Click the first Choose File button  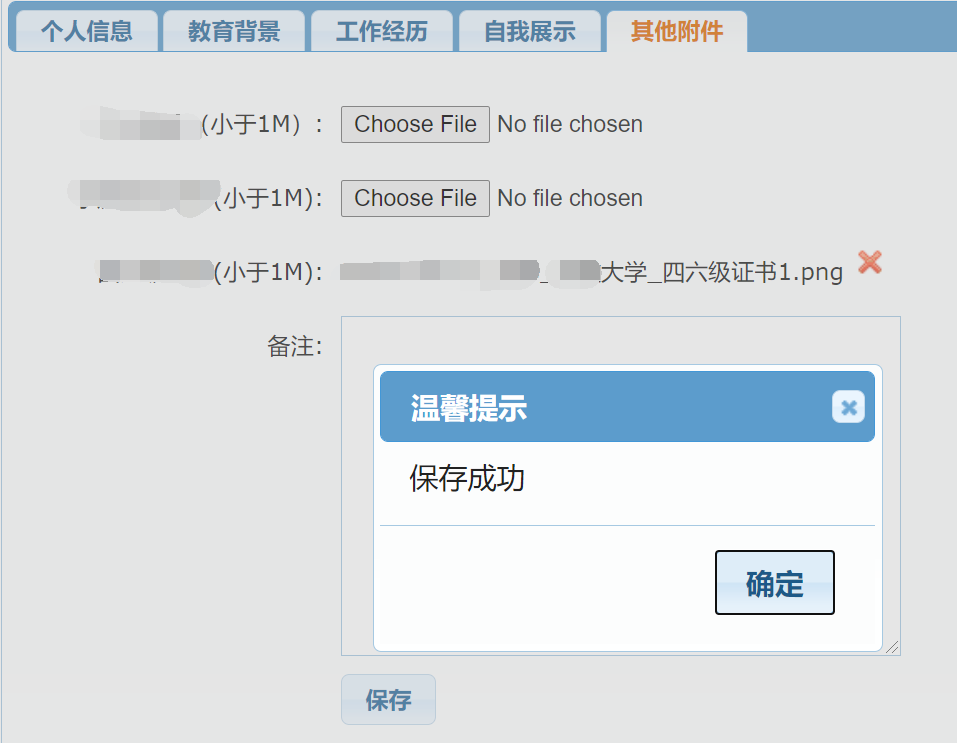415,125
